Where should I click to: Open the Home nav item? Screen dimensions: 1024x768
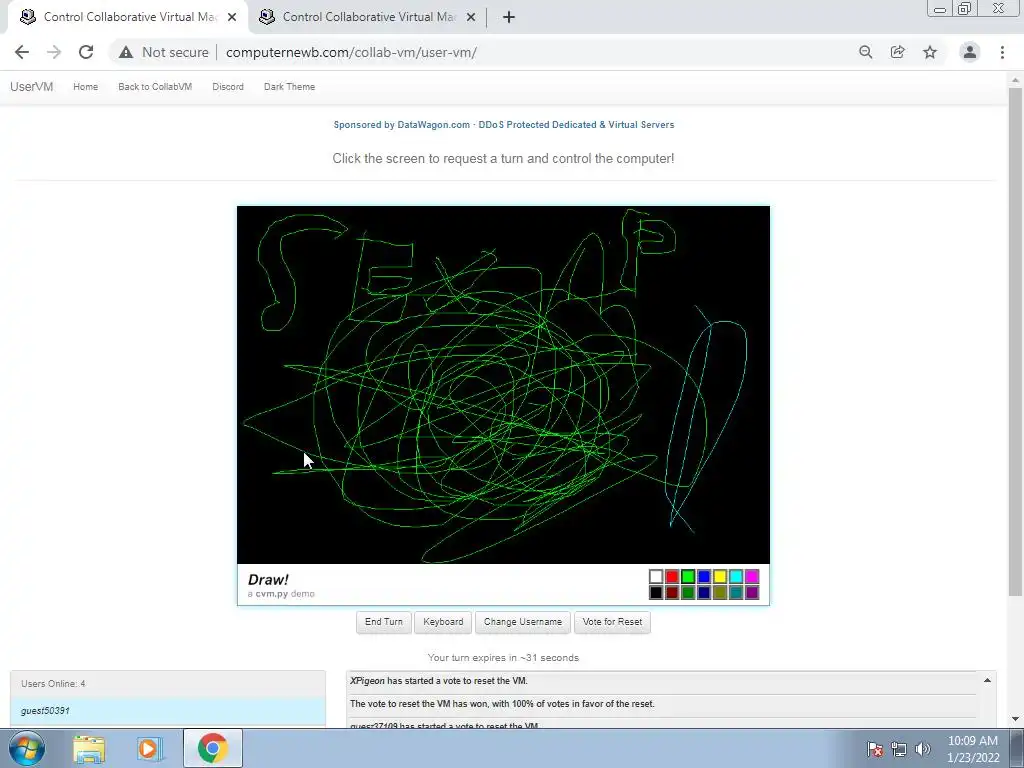[x=86, y=87]
